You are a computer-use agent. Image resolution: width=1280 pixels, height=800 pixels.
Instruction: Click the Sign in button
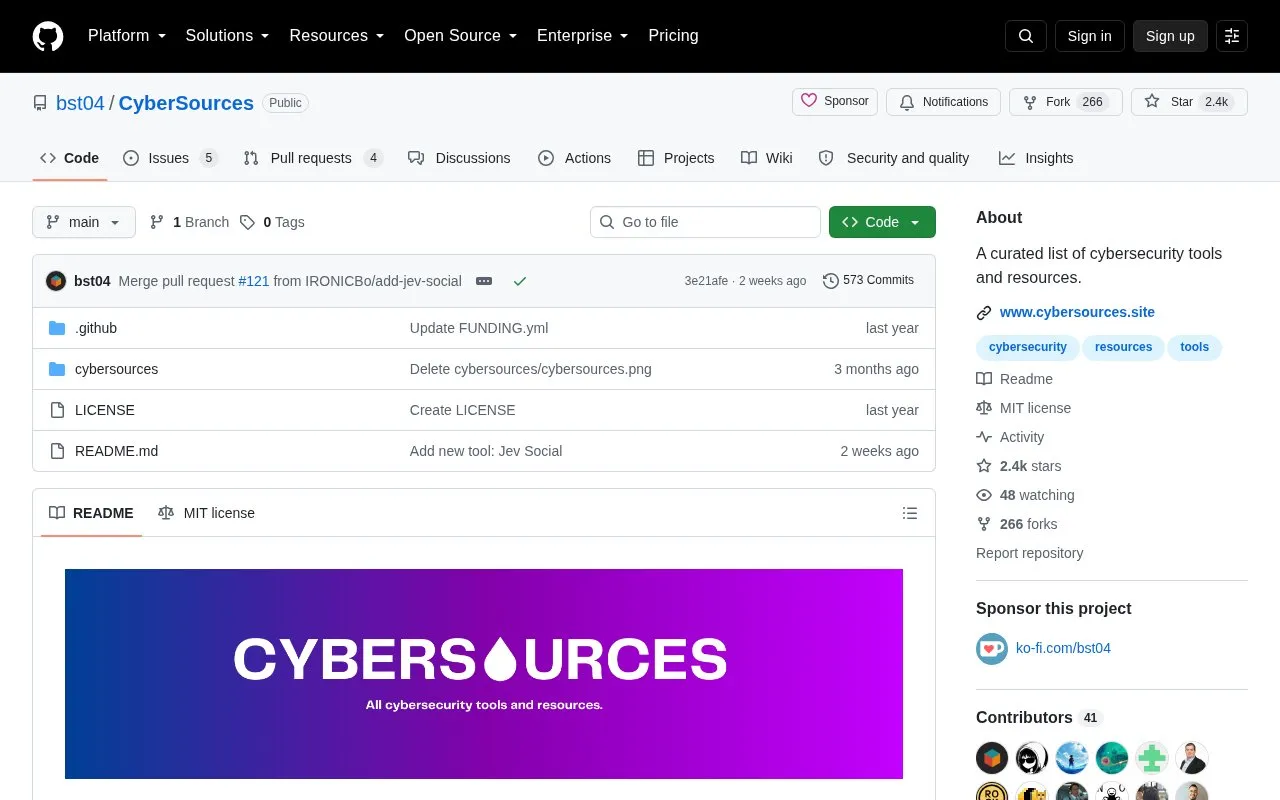(x=1089, y=36)
